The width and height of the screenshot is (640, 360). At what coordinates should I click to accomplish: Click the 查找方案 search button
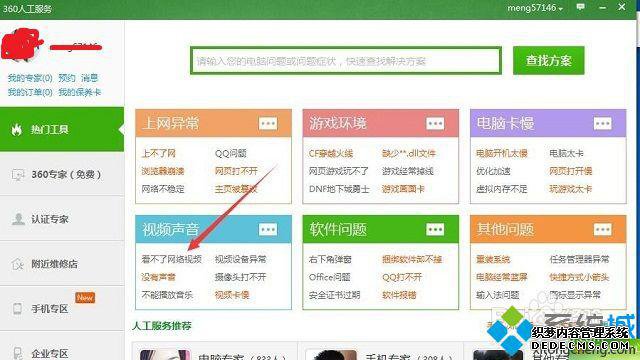pyautogui.click(x=549, y=60)
